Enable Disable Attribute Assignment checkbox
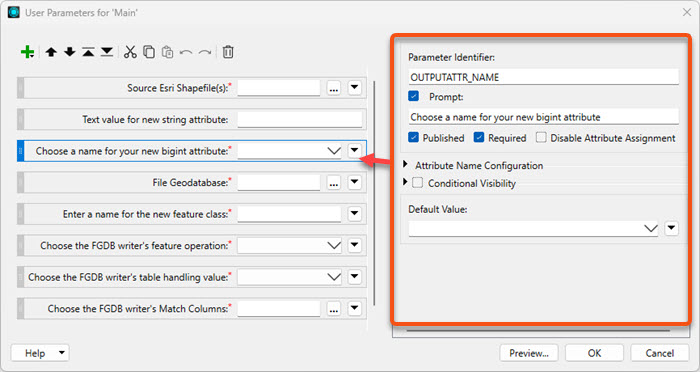Viewport: 700px width, 372px height. click(541, 138)
